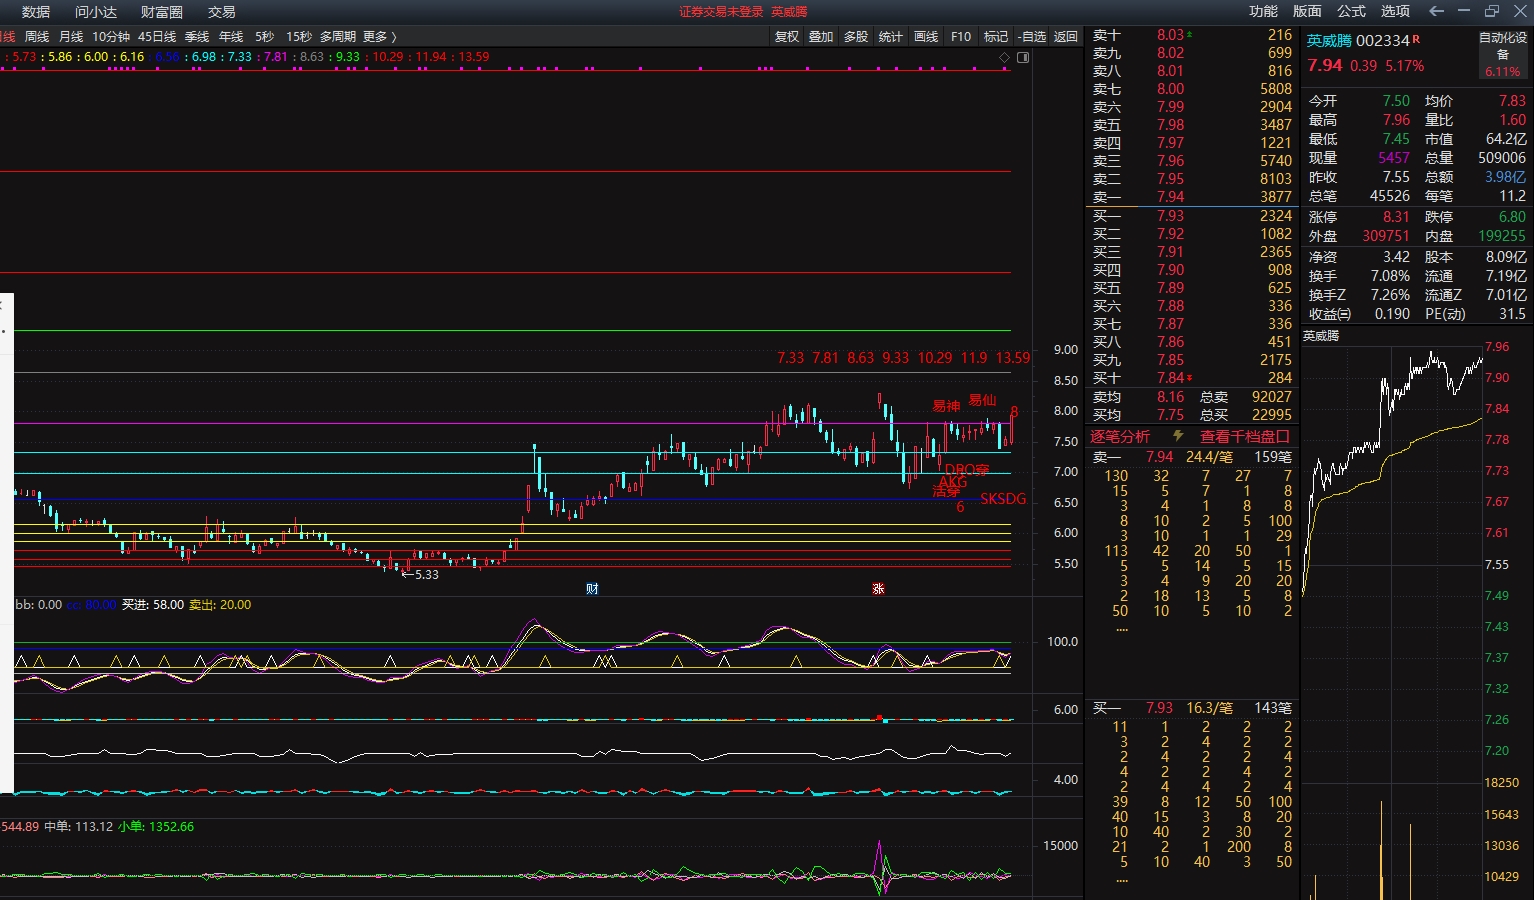This screenshot has width=1534, height=900.
Task: Toggle 叠加 overlay option in the toolbar
Action: click(x=821, y=37)
